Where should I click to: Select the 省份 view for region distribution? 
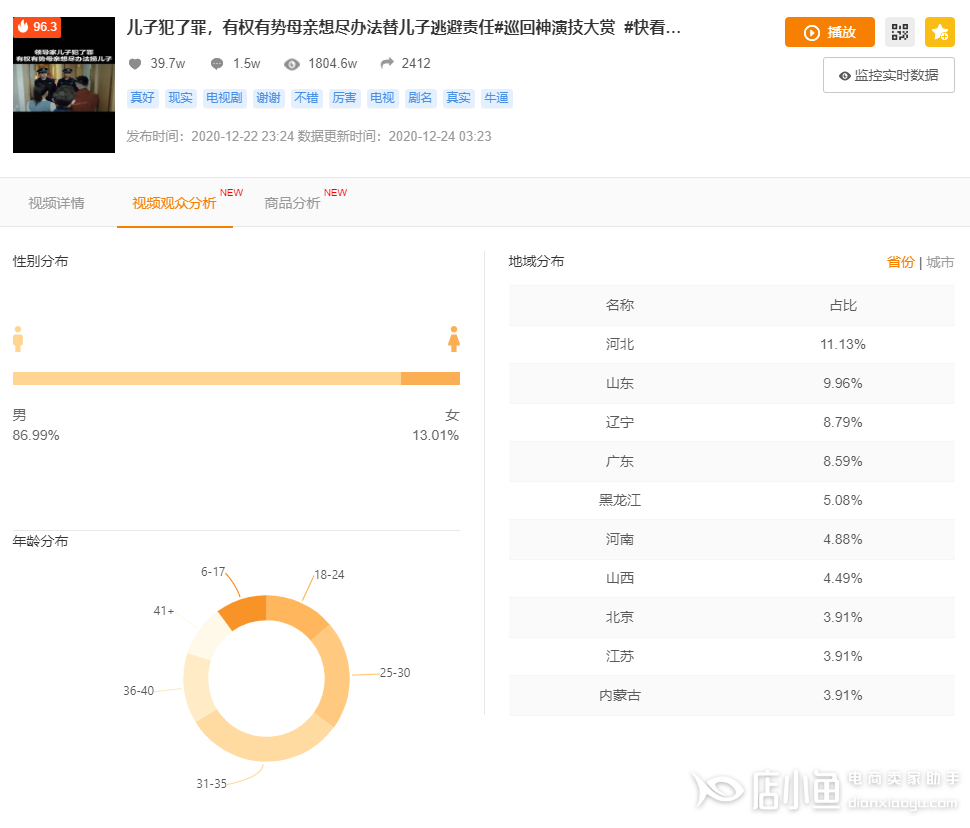click(901, 261)
